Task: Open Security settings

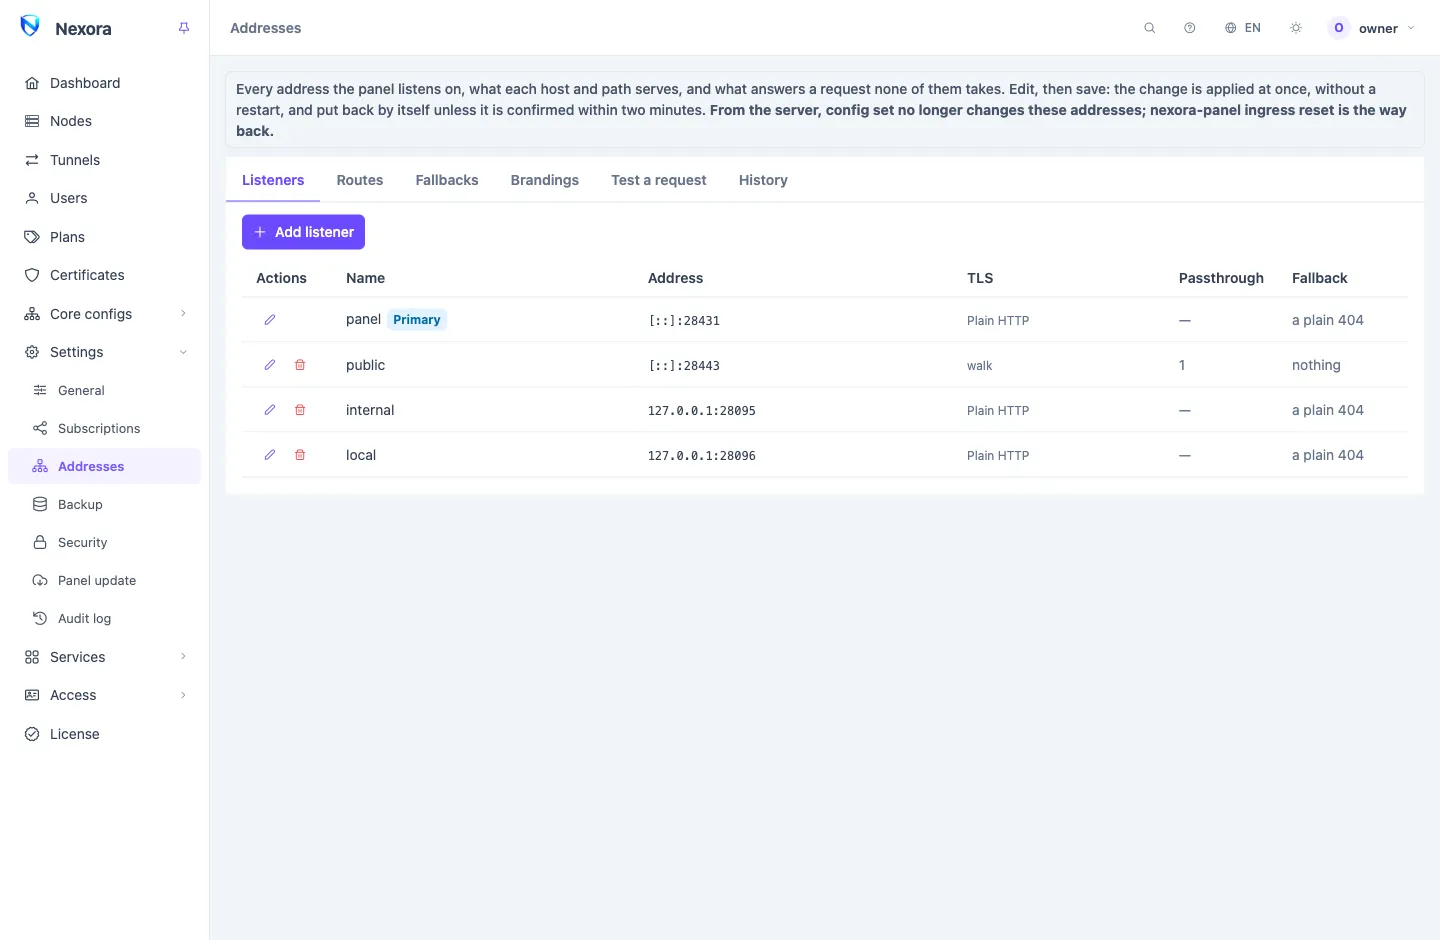Action: click(x=104, y=542)
